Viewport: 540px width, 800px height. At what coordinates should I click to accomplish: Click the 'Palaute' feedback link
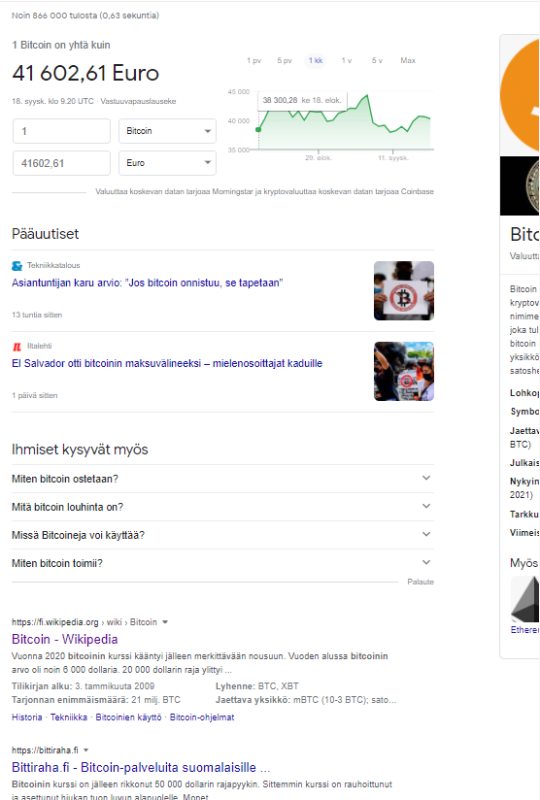(x=421, y=582)
